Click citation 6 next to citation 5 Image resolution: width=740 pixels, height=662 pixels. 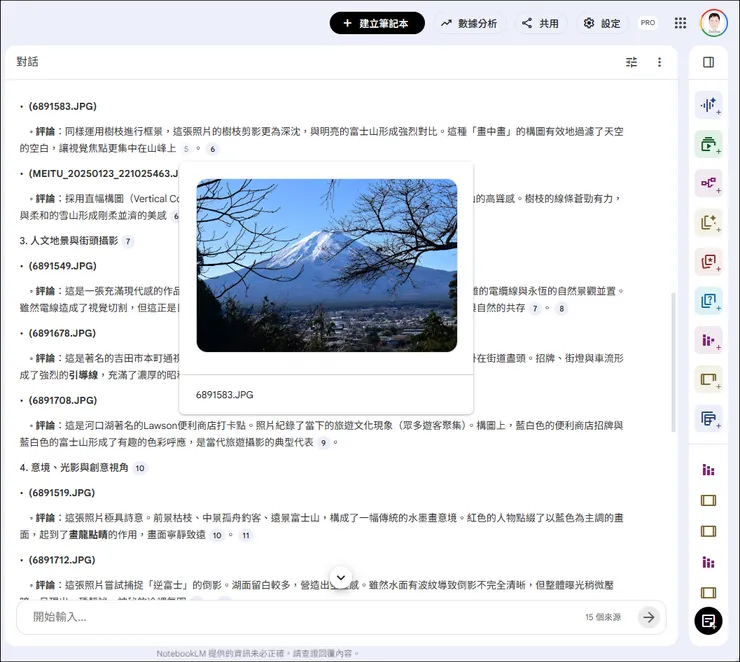[x=212, y=149]
